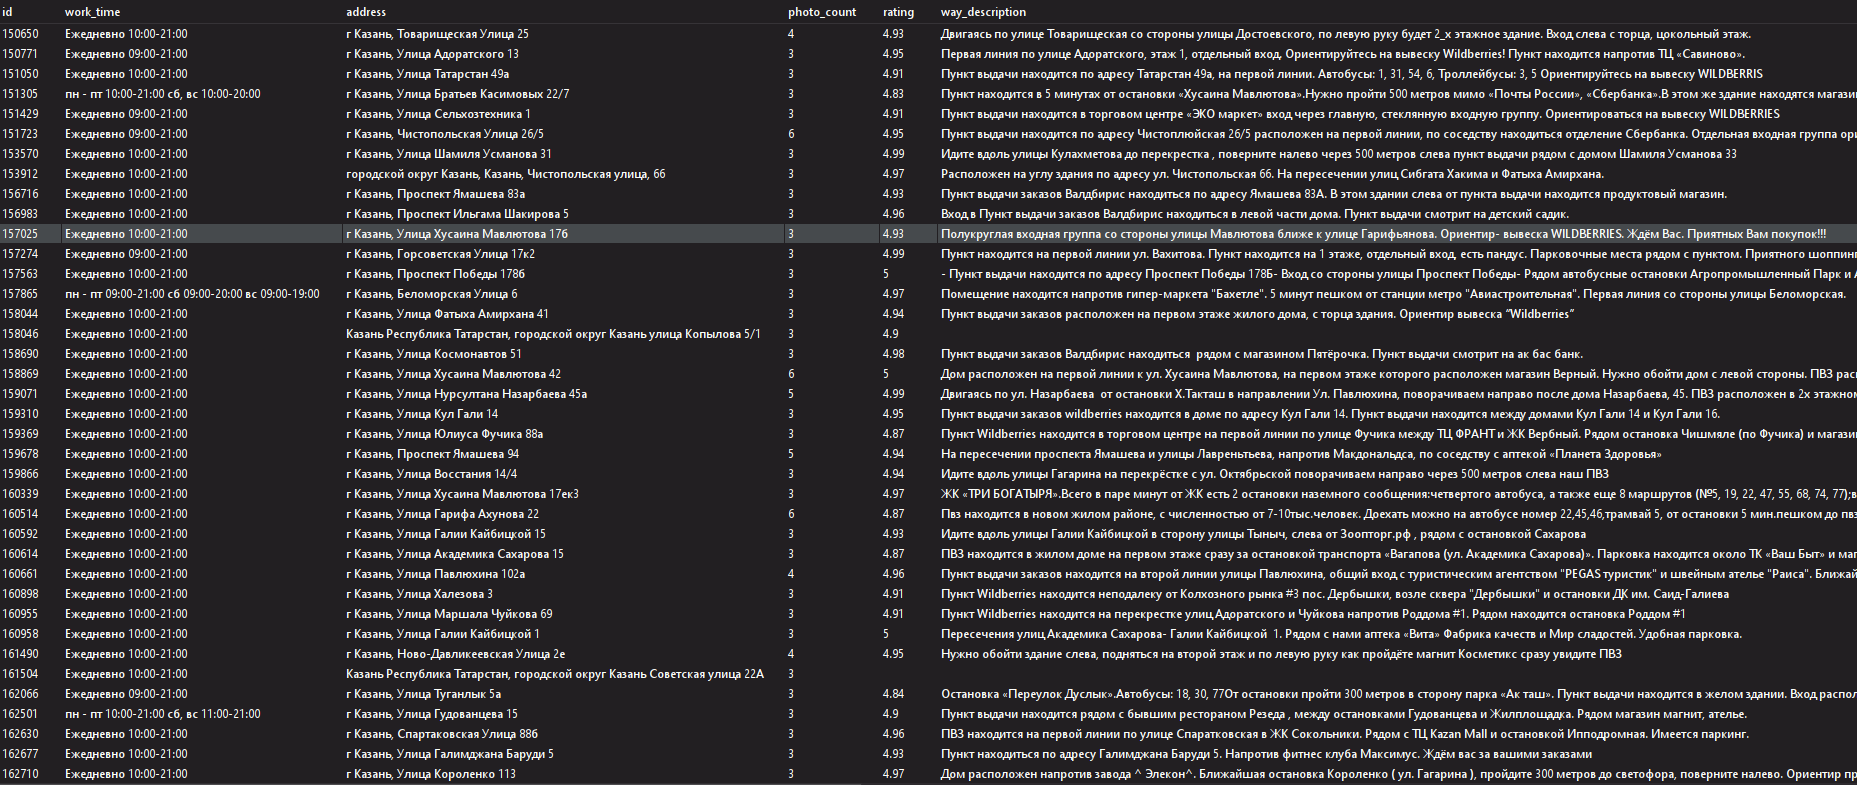The width and height of the screenshot is (1857, 785).
Task: Click address 'Улица Павлюхина 102а'
Action: pyautogui.click(x=461, y=574)
